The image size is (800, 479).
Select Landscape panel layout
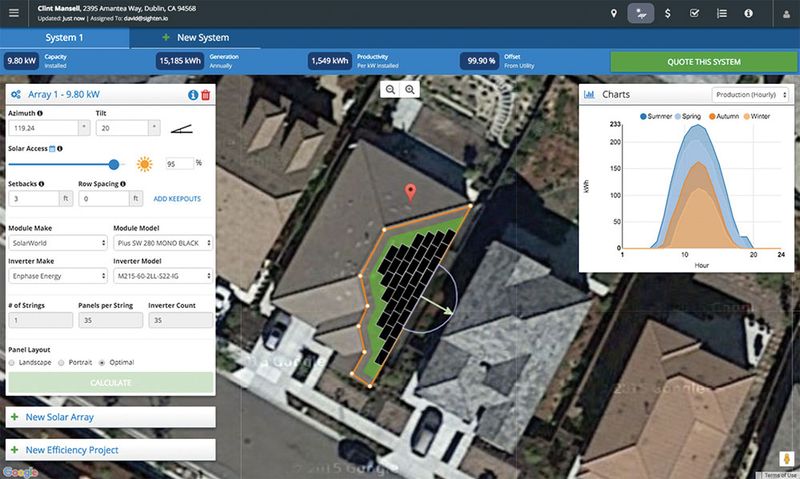coord(11,362)
